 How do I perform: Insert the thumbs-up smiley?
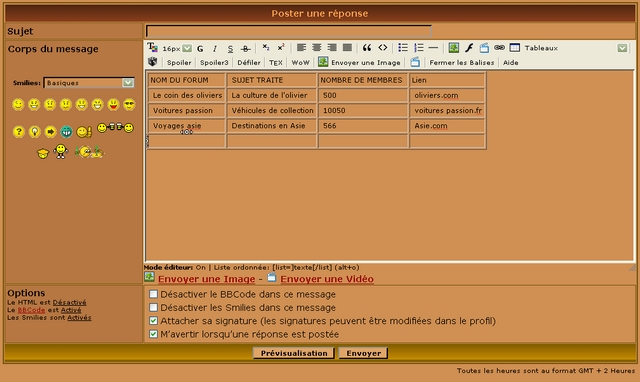[x=84, y=131]
